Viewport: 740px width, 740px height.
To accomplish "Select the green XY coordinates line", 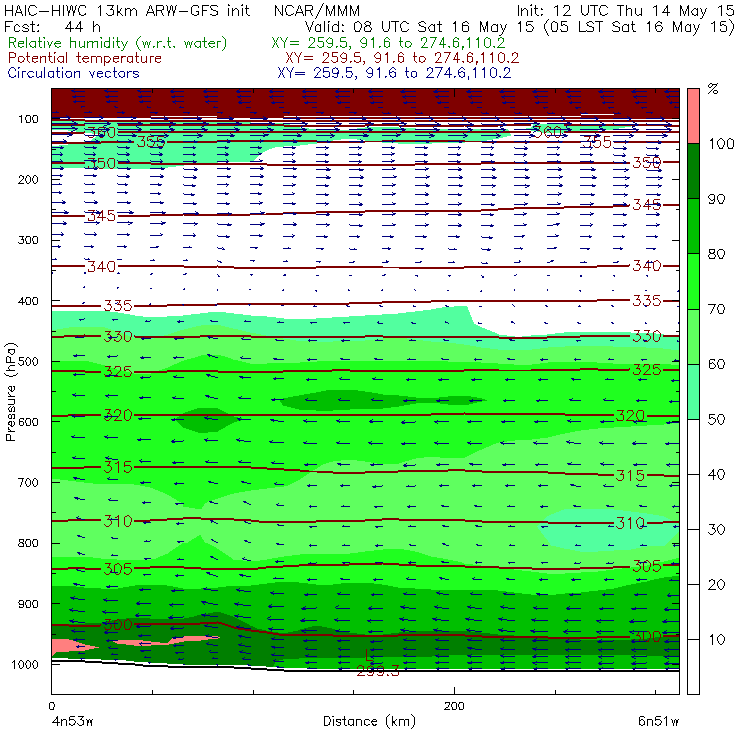I will click(388, 43).
